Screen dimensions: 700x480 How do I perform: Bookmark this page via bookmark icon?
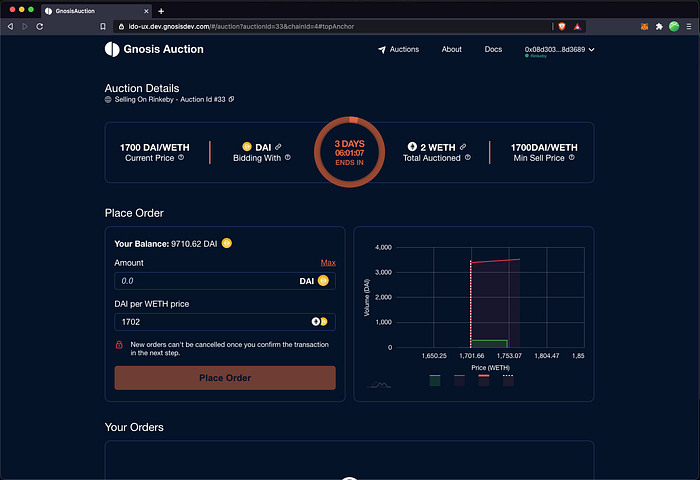coord(103,27)
